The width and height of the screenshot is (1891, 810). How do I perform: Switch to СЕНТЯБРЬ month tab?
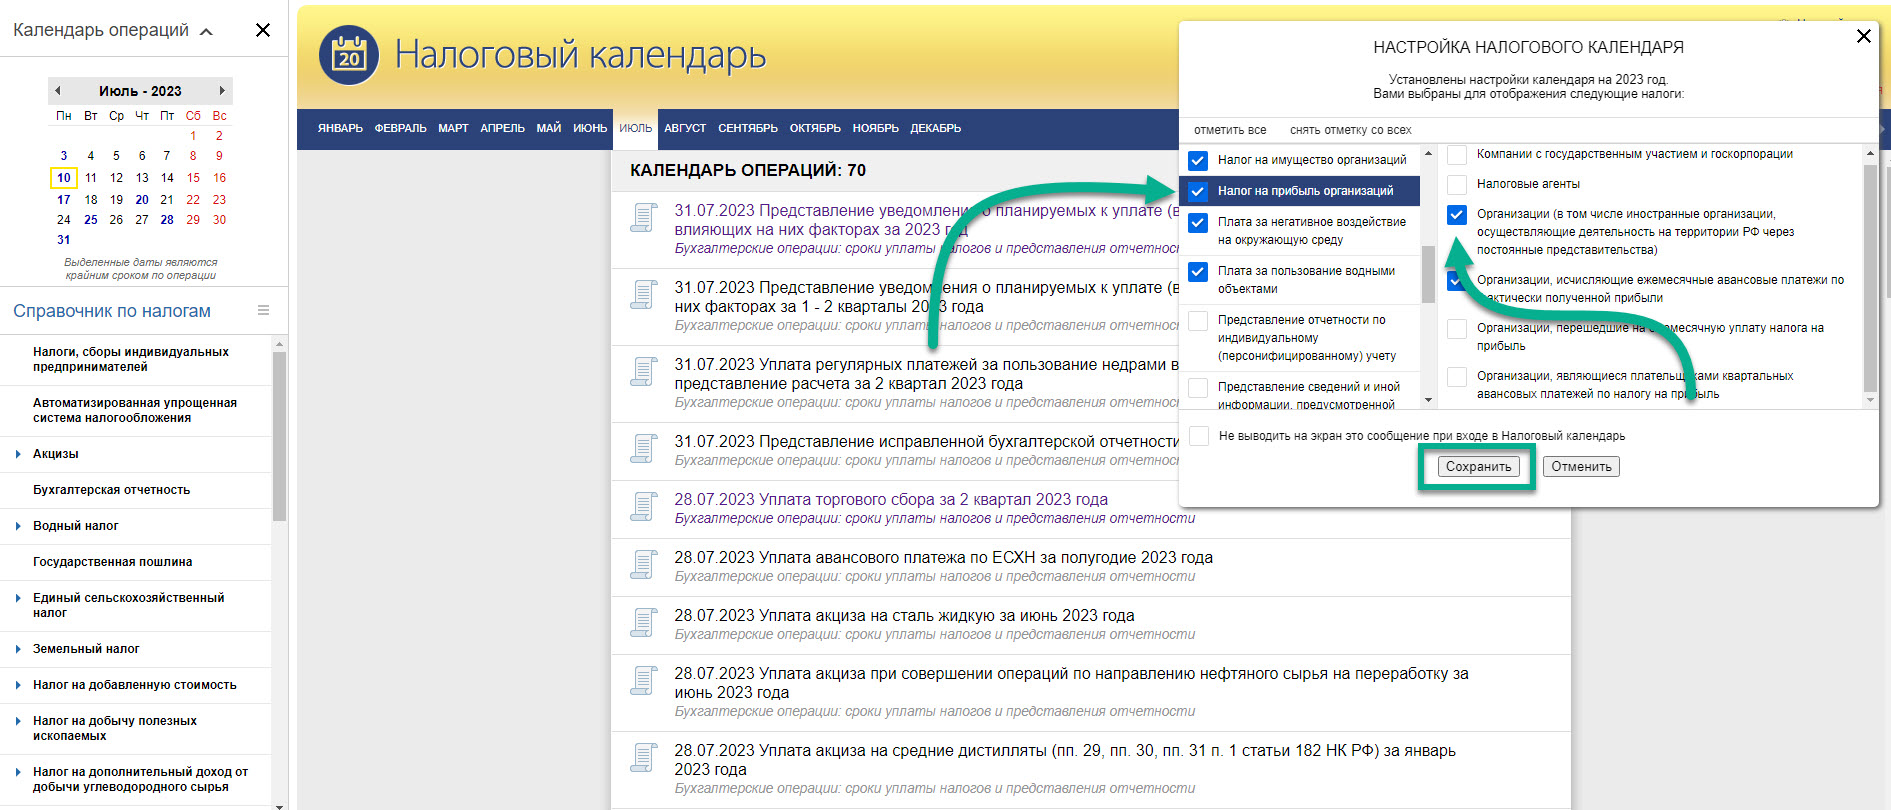[x=748, y=128]
